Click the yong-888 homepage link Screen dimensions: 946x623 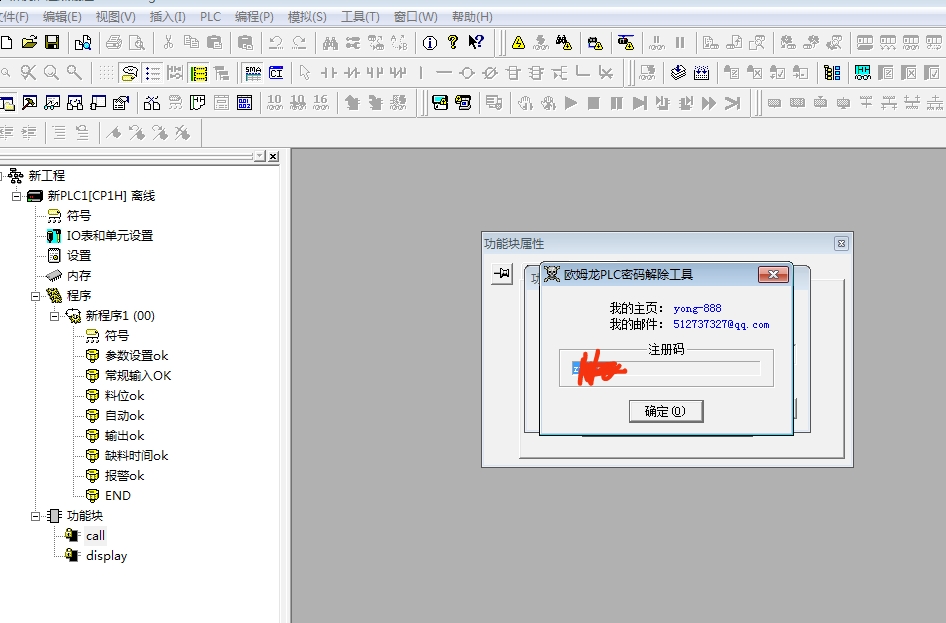(x=697, y=308)
